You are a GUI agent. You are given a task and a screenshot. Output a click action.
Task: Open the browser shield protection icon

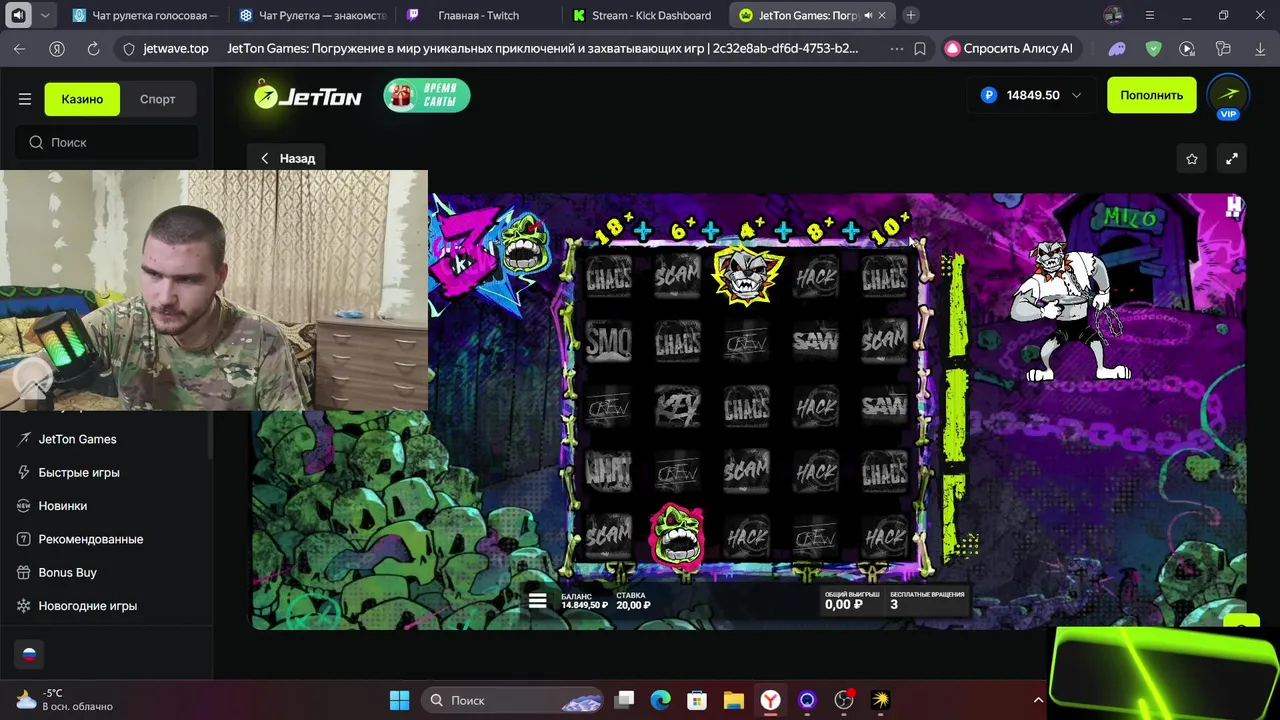pos(1153,48)
